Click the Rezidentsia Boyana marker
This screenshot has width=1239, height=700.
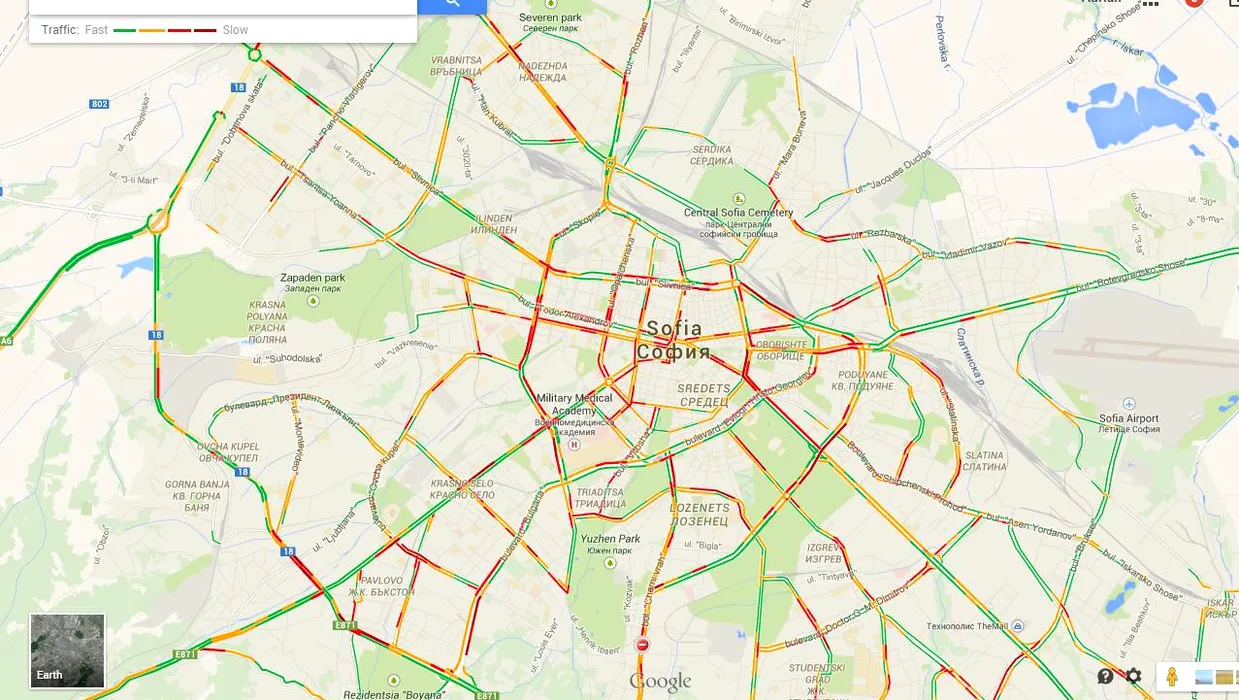click(x=393, y=680)
